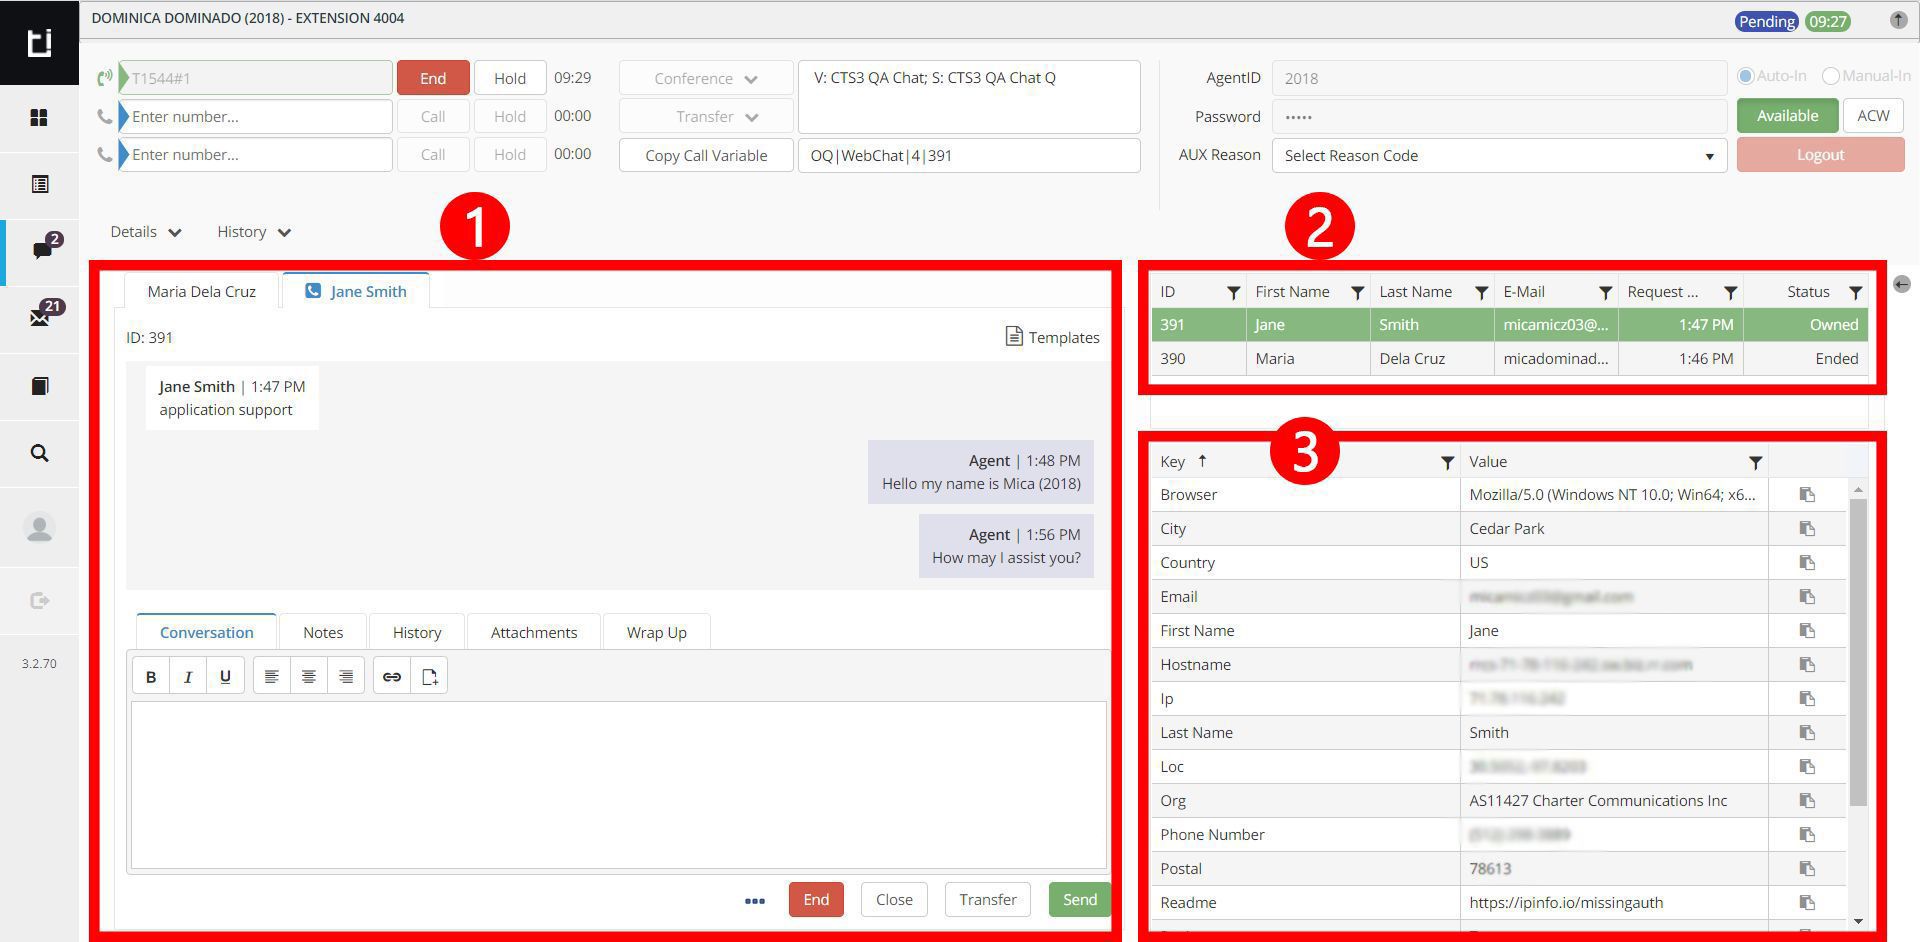Select the Manual-In radio button
Screen dimensions: 1920x942
point(1831,76)
